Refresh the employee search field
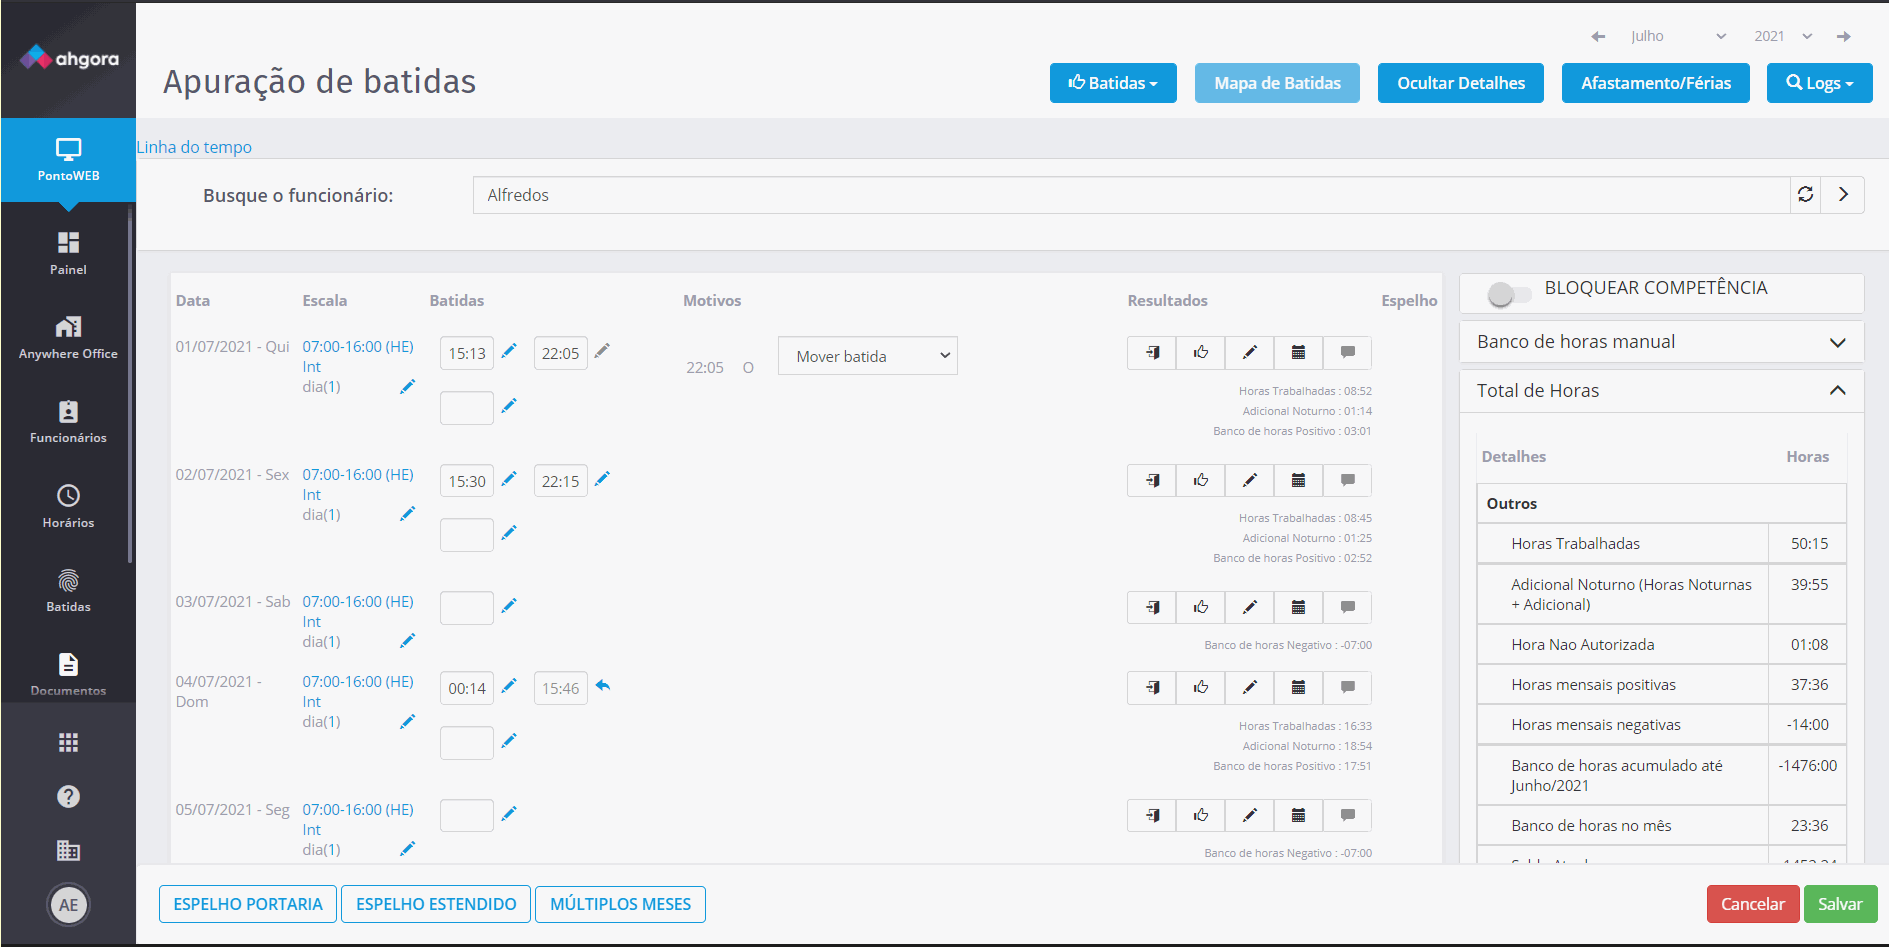 tap(1805, 195)
